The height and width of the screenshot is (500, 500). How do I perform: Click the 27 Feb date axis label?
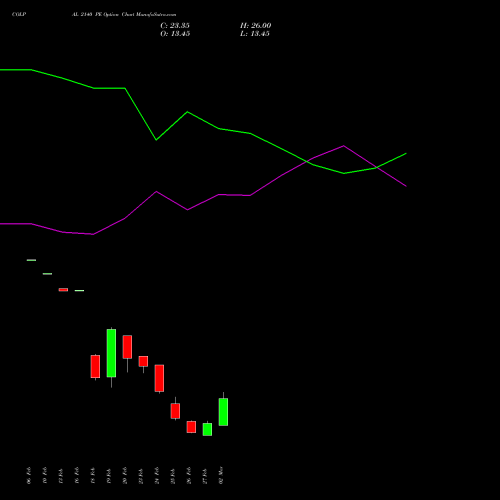click(205, 475)
